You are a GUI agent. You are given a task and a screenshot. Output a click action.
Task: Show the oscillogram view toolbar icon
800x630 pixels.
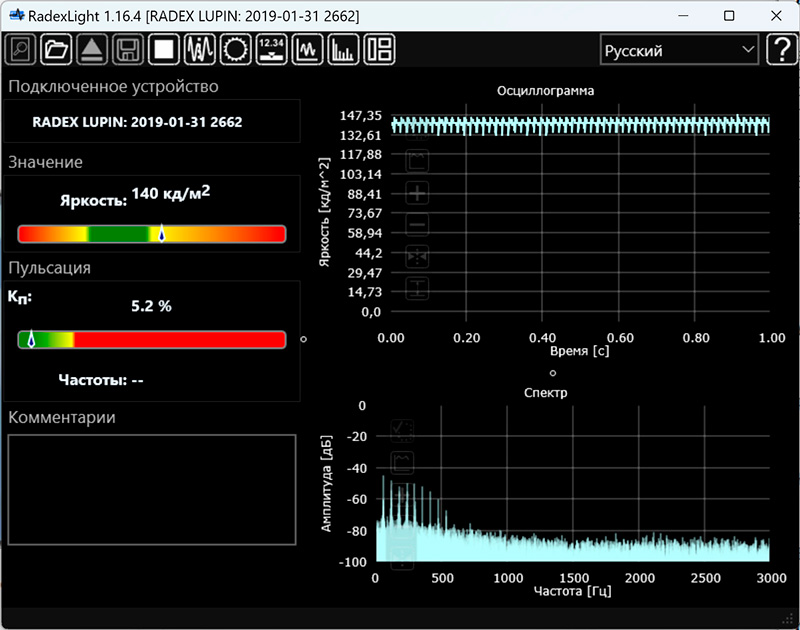point(307,49)
